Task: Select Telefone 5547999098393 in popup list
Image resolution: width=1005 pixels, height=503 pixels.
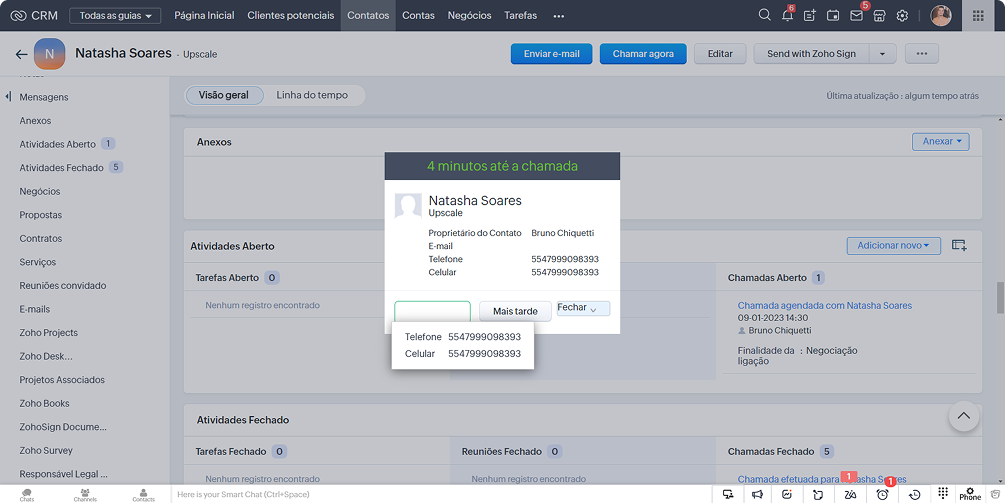Action: click(x=463, y=336)
